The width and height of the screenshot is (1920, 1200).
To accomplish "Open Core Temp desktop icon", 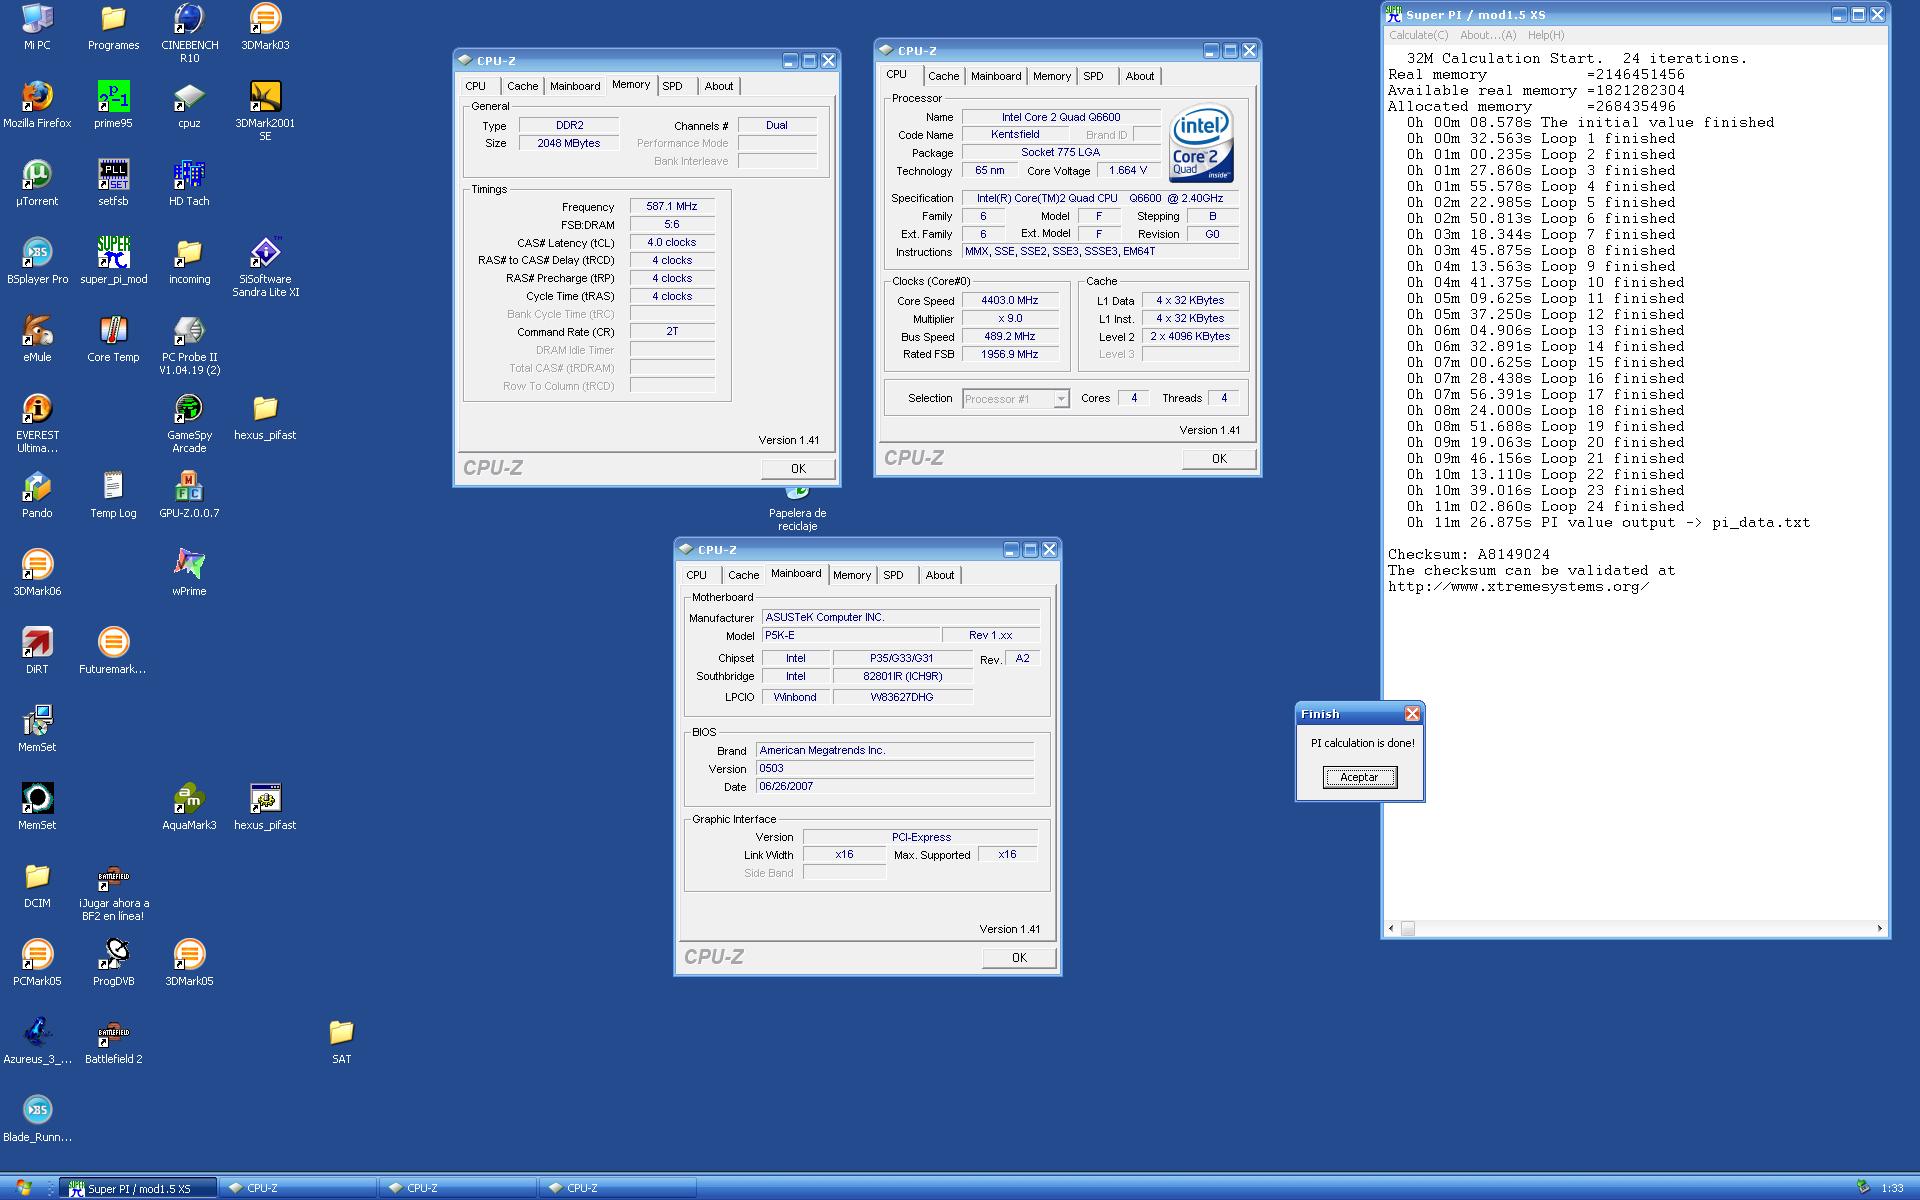I will 113,331.
